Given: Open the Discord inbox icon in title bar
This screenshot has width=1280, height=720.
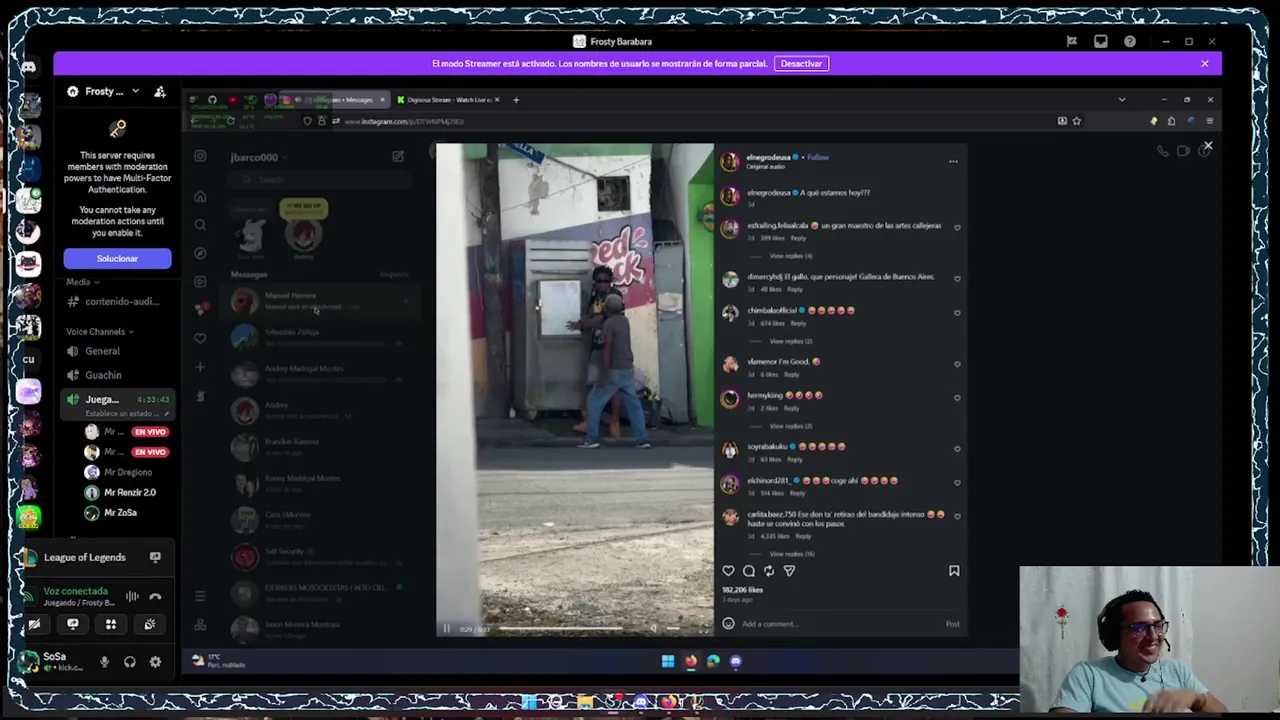Looking at the screenshot, I should (1100, 41).
